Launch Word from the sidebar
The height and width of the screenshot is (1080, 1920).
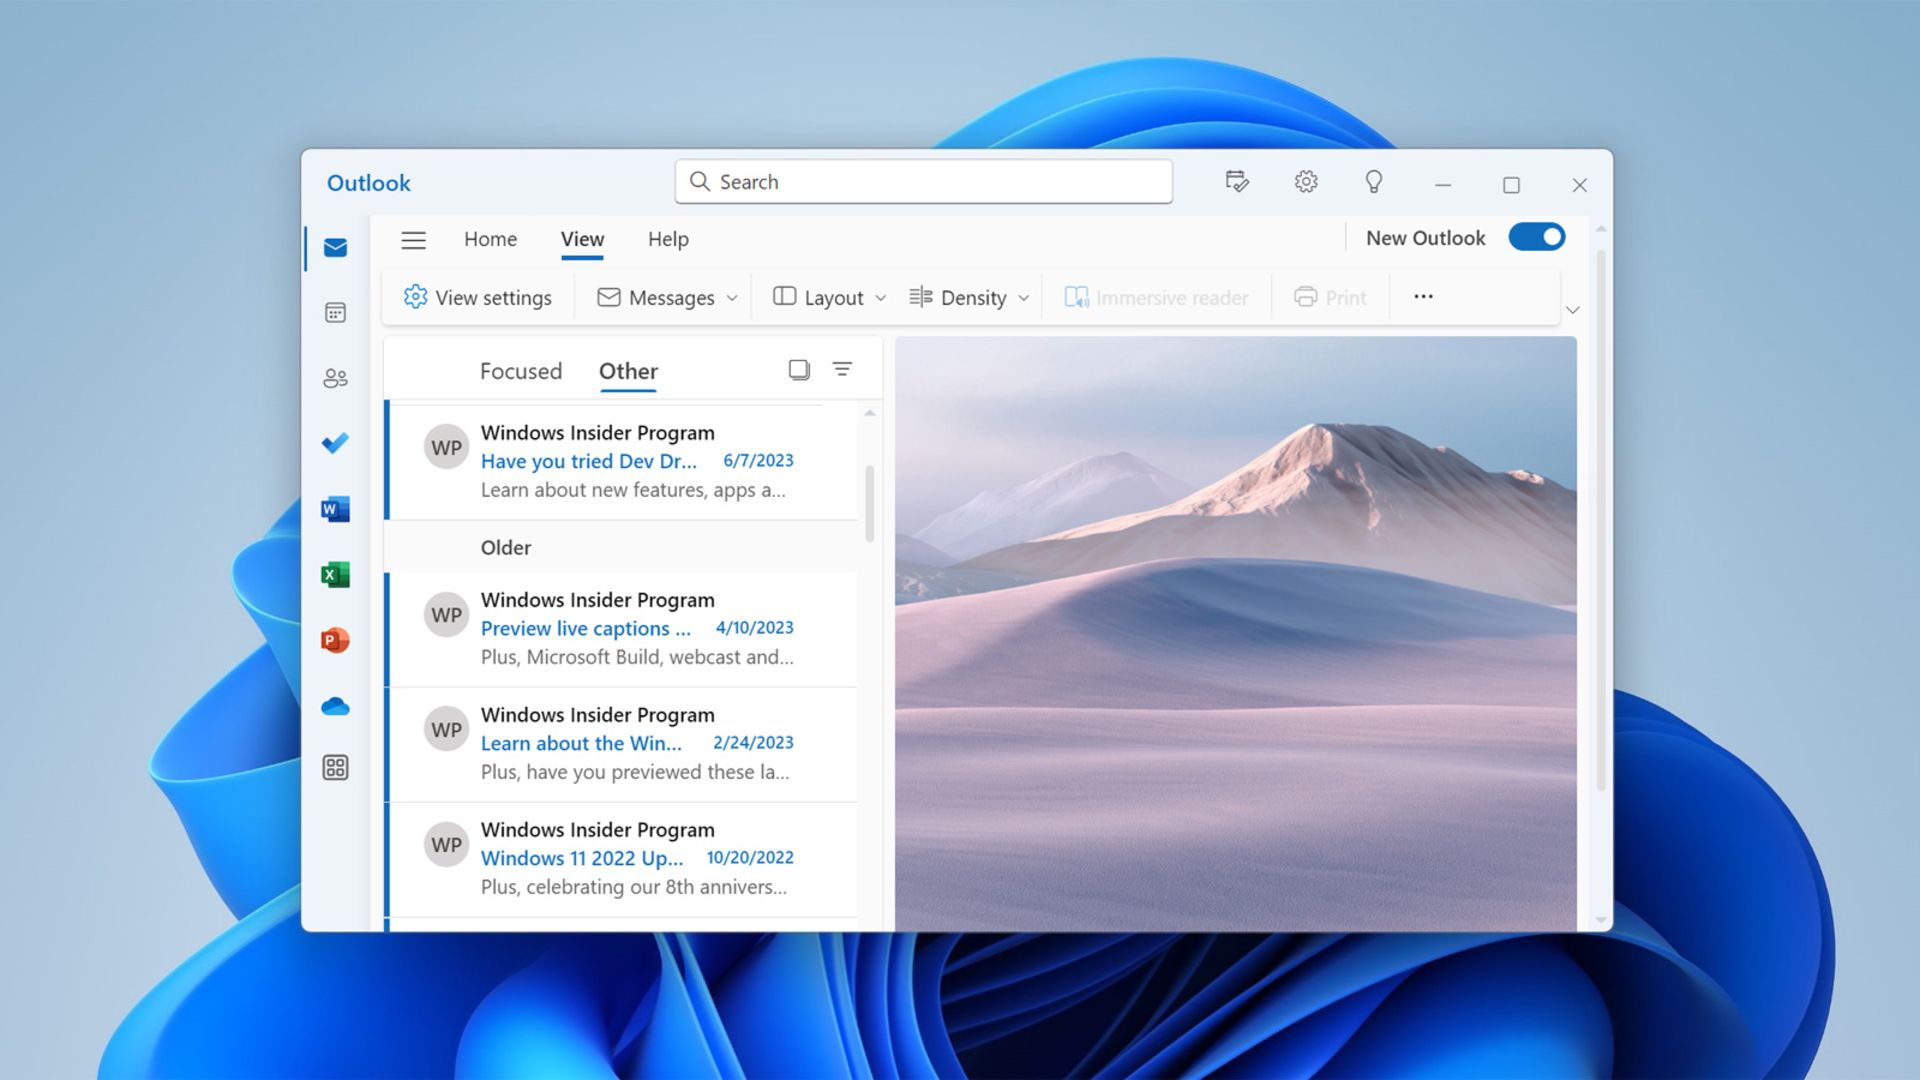click(x=335, y=509)
